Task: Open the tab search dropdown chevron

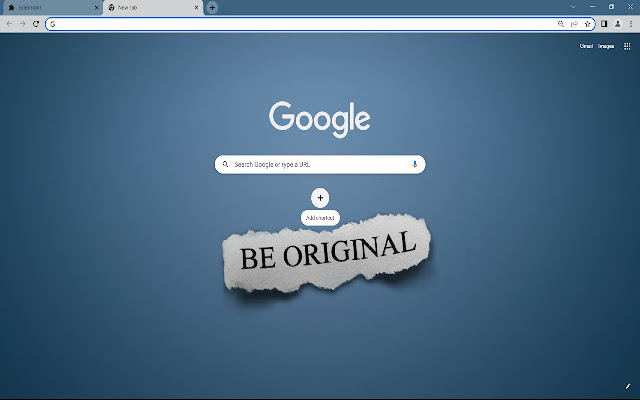Action: (573, 7)
